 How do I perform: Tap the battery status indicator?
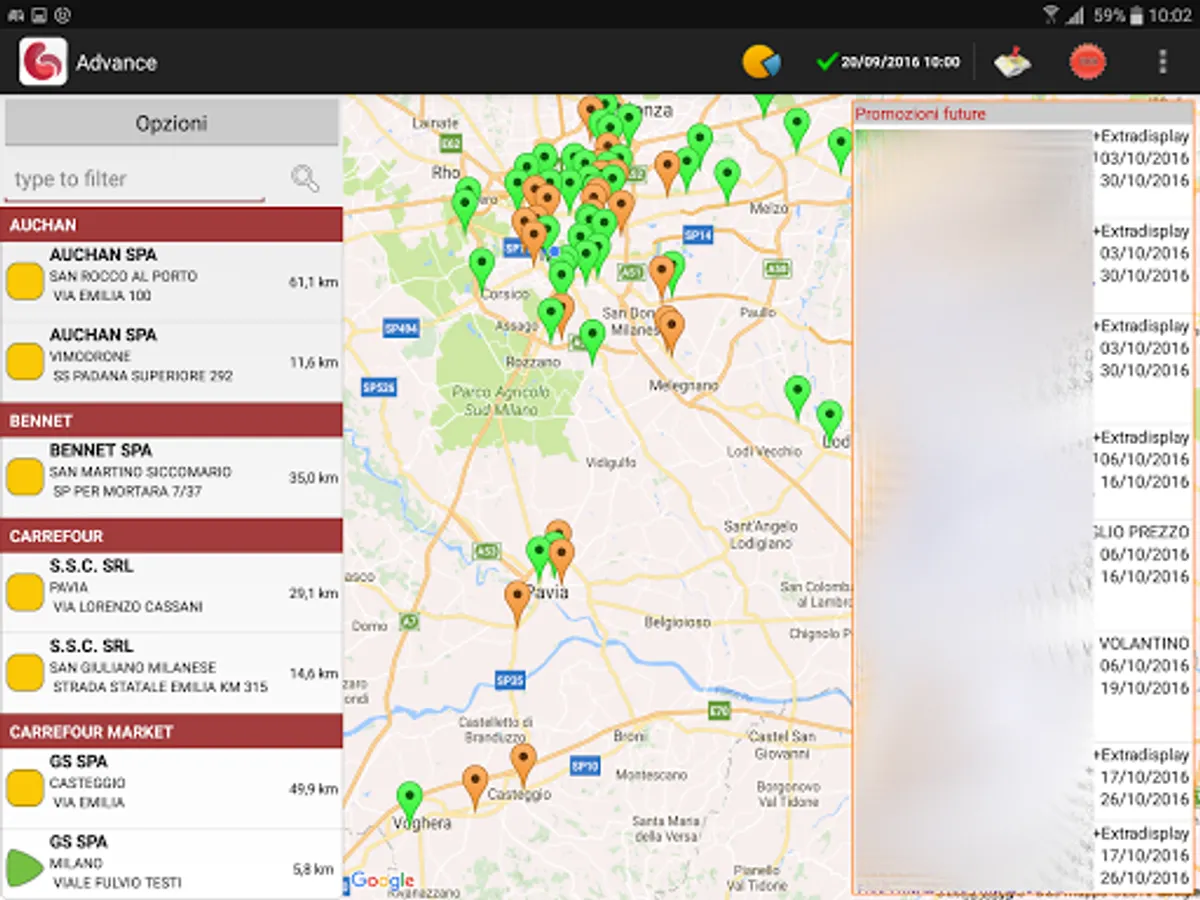click(x=1136, y=15)
